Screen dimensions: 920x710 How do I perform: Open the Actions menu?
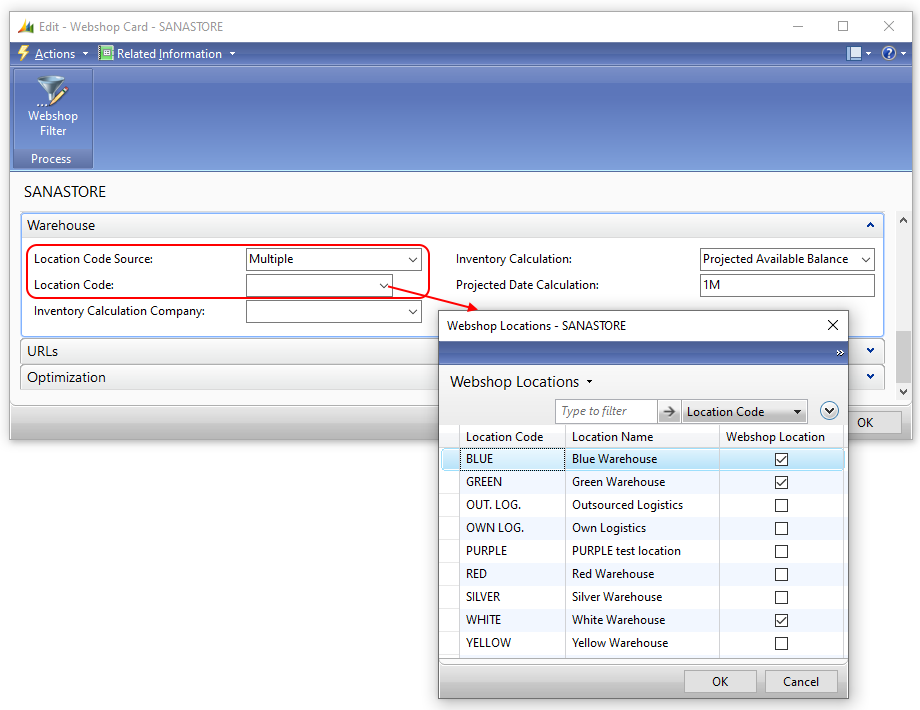point(55,54)
